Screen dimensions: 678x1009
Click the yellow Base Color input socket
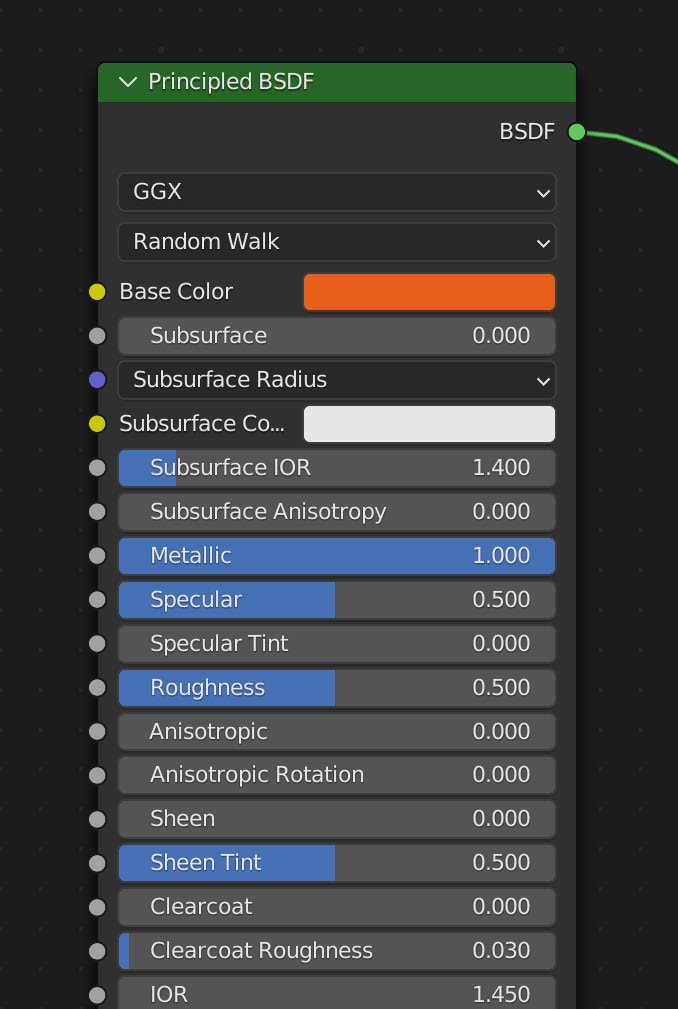[97, 292]
